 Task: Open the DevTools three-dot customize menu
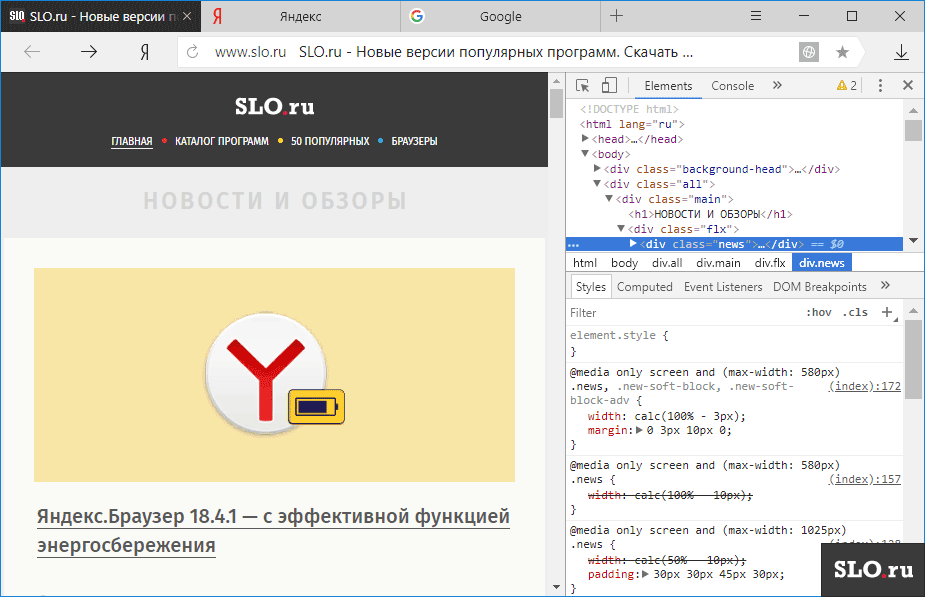point(879,86)
